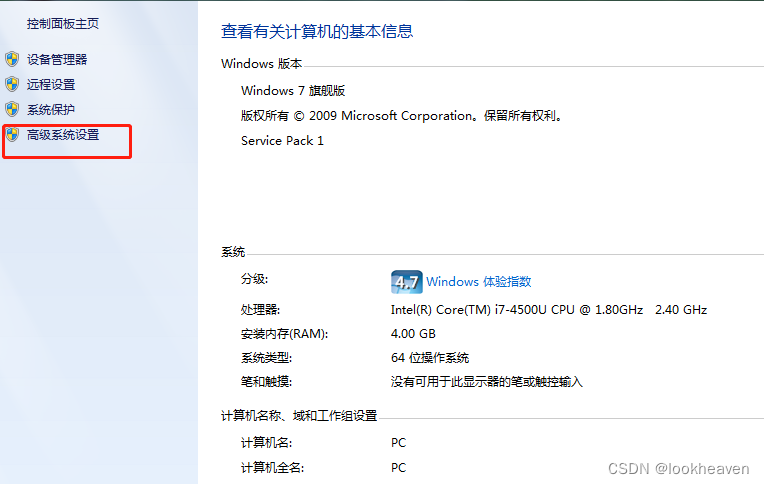Viewport: 764px width, 484px height.
Task: Open 远程设置 link
Action: [51, 84]
